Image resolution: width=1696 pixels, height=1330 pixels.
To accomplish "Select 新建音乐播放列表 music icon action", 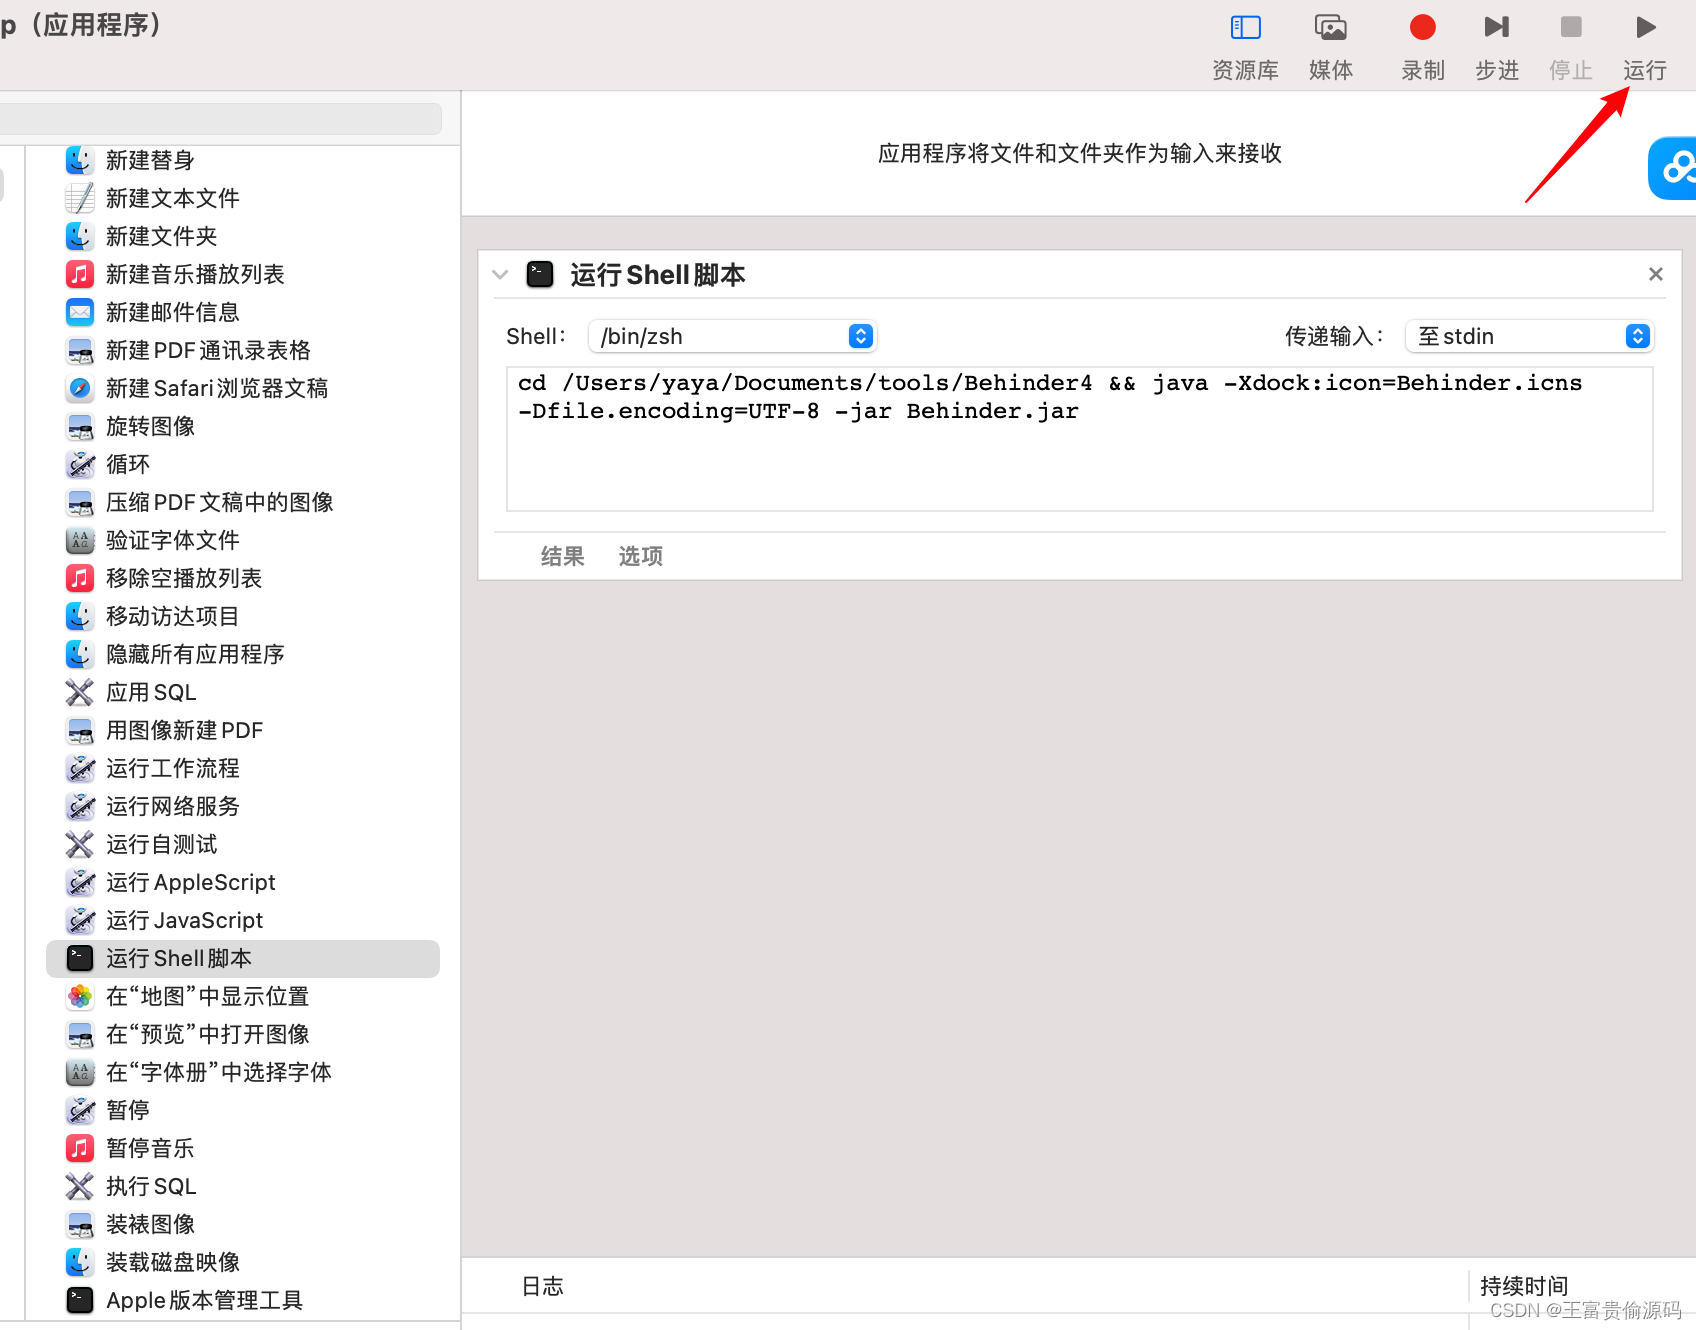I will pos(80,274).
